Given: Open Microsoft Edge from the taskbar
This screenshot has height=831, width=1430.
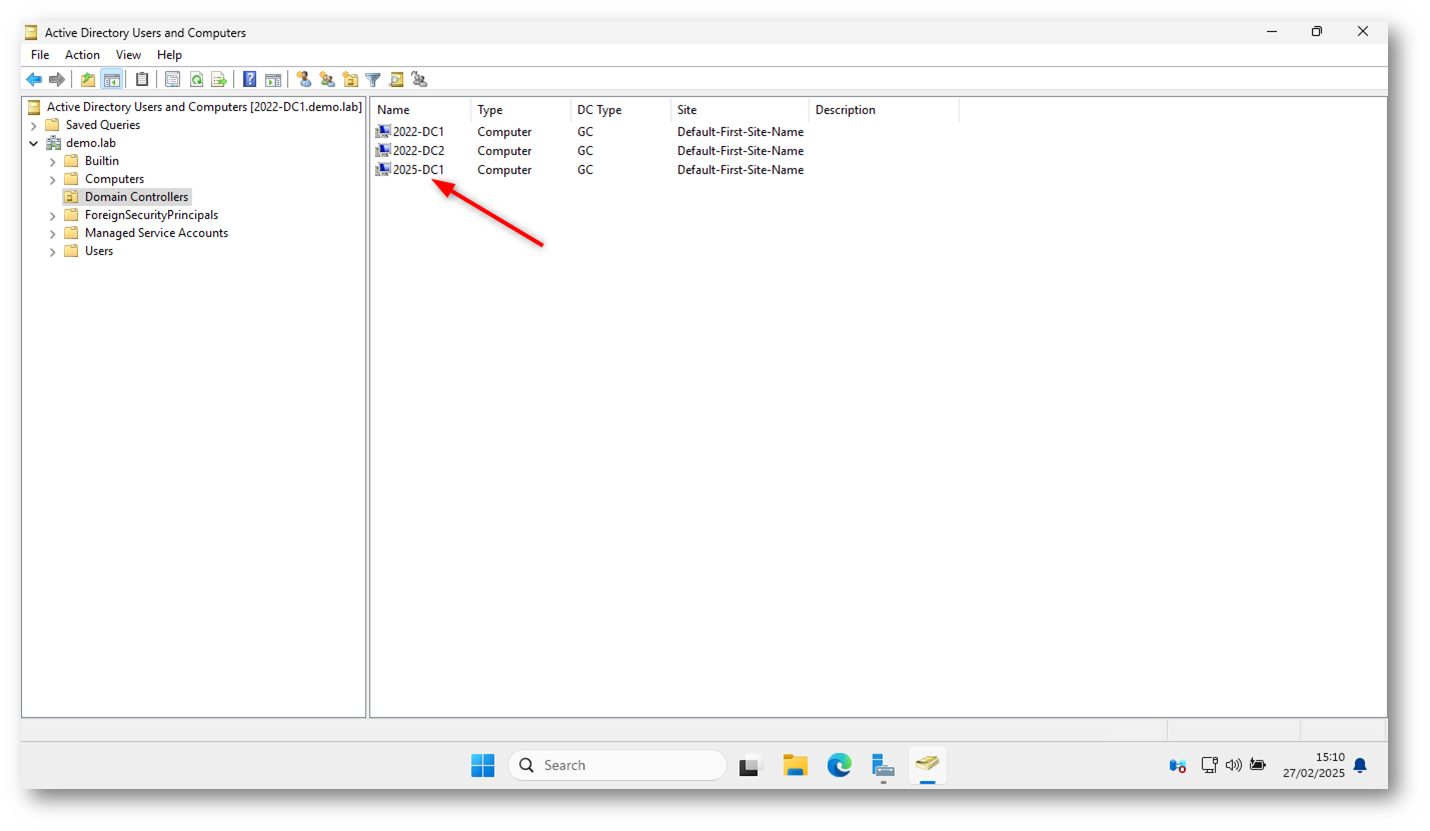Looking at the screenshot, I should point(839,765).
